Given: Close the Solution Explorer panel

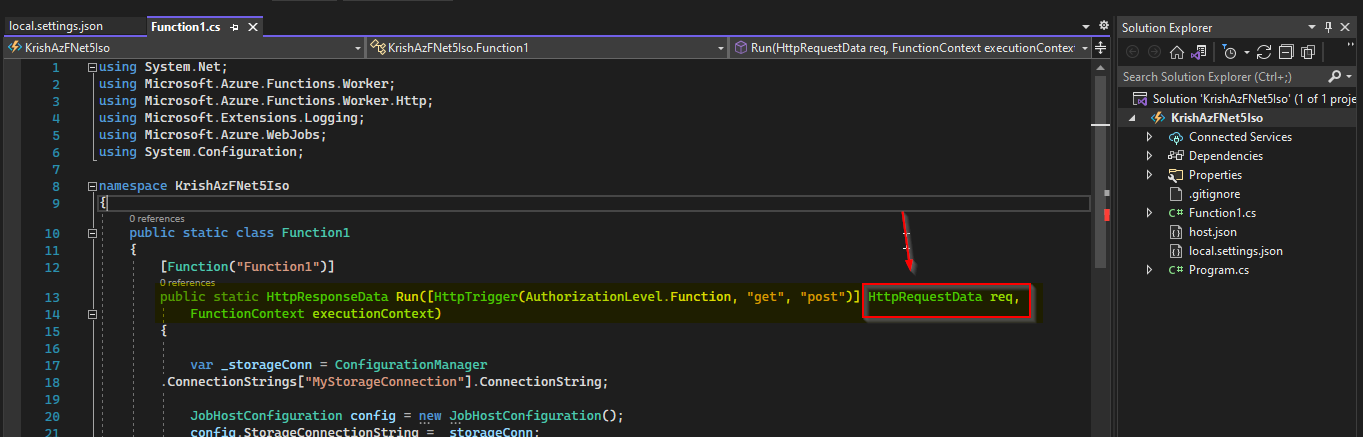Looking at the screenshot, I should (1347, 27).
